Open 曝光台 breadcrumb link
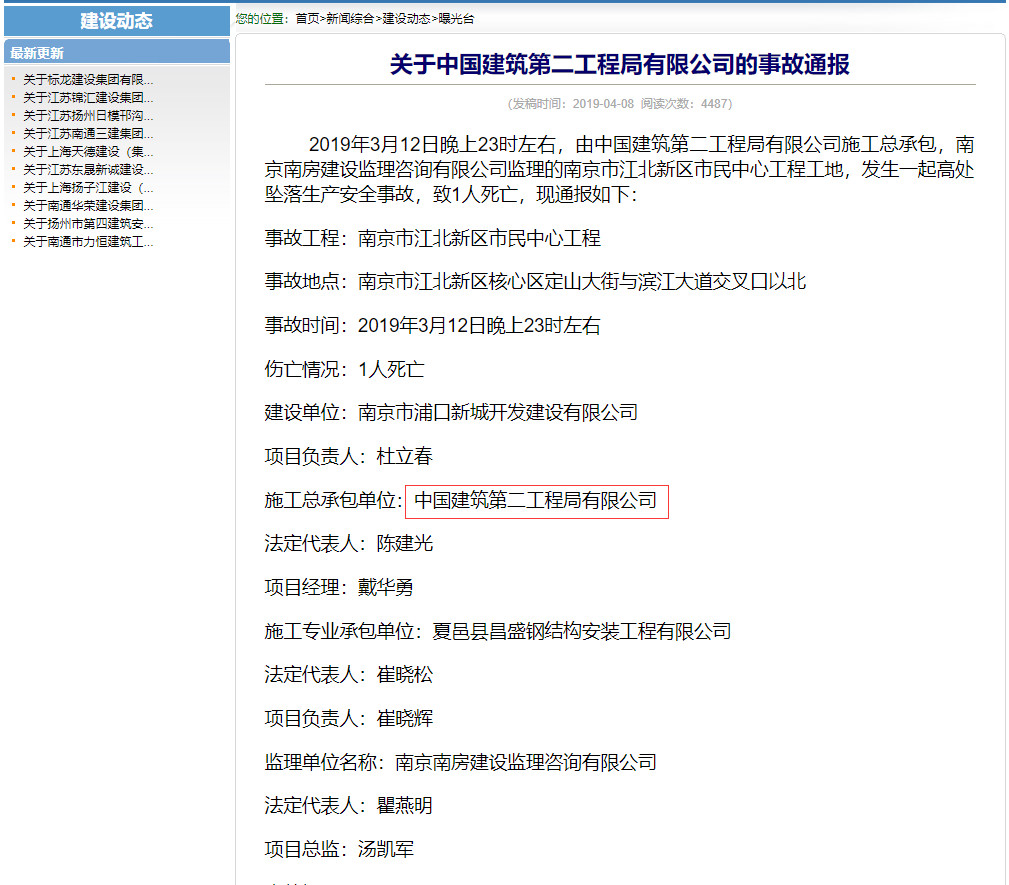Screen dimensions: 1009x885 (456, 19)
